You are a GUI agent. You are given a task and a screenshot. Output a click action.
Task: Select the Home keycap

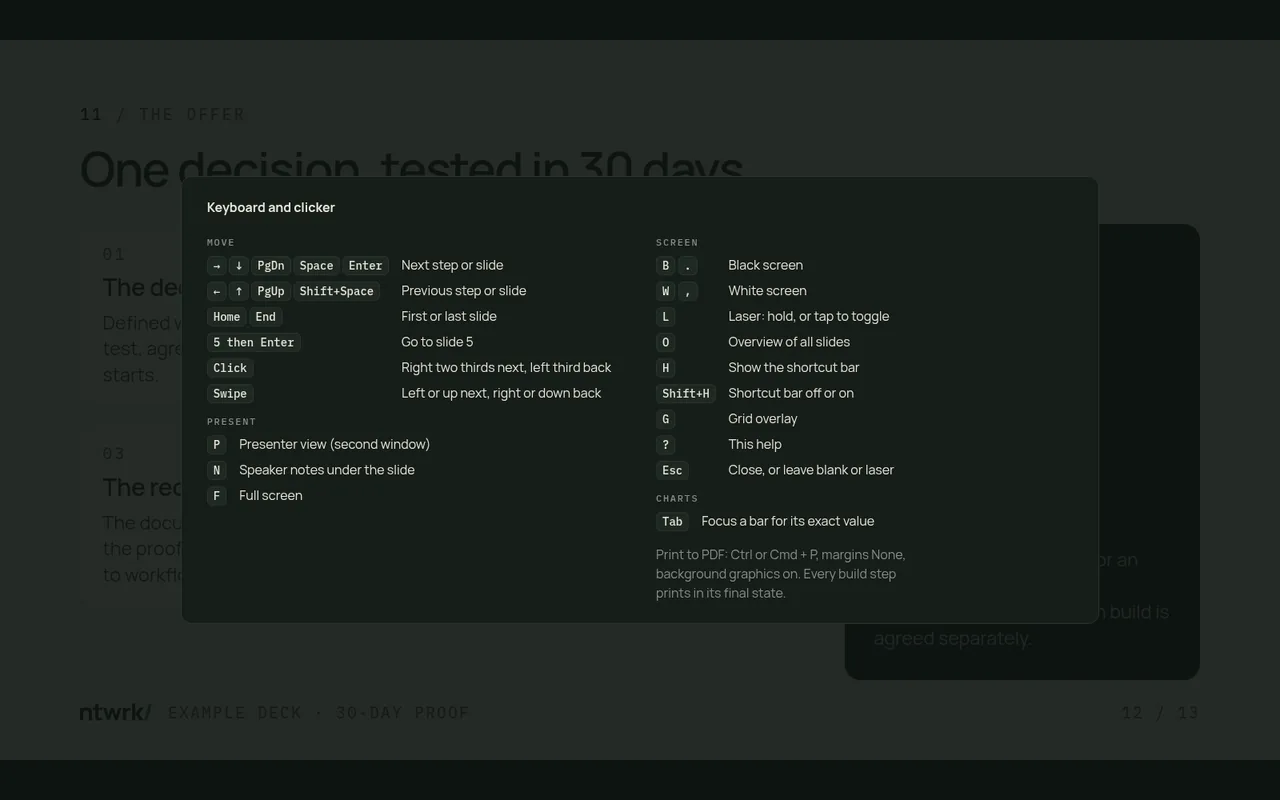(227, 317)
